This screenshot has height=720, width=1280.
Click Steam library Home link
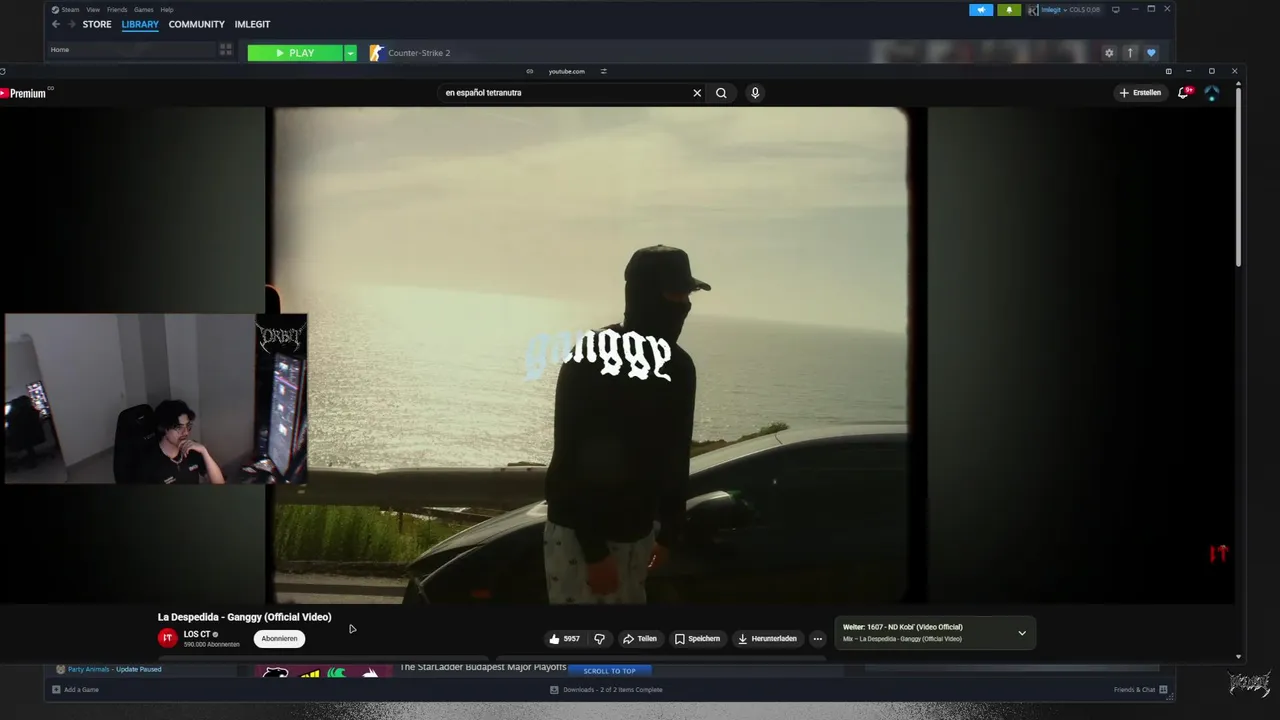point(60,50)
